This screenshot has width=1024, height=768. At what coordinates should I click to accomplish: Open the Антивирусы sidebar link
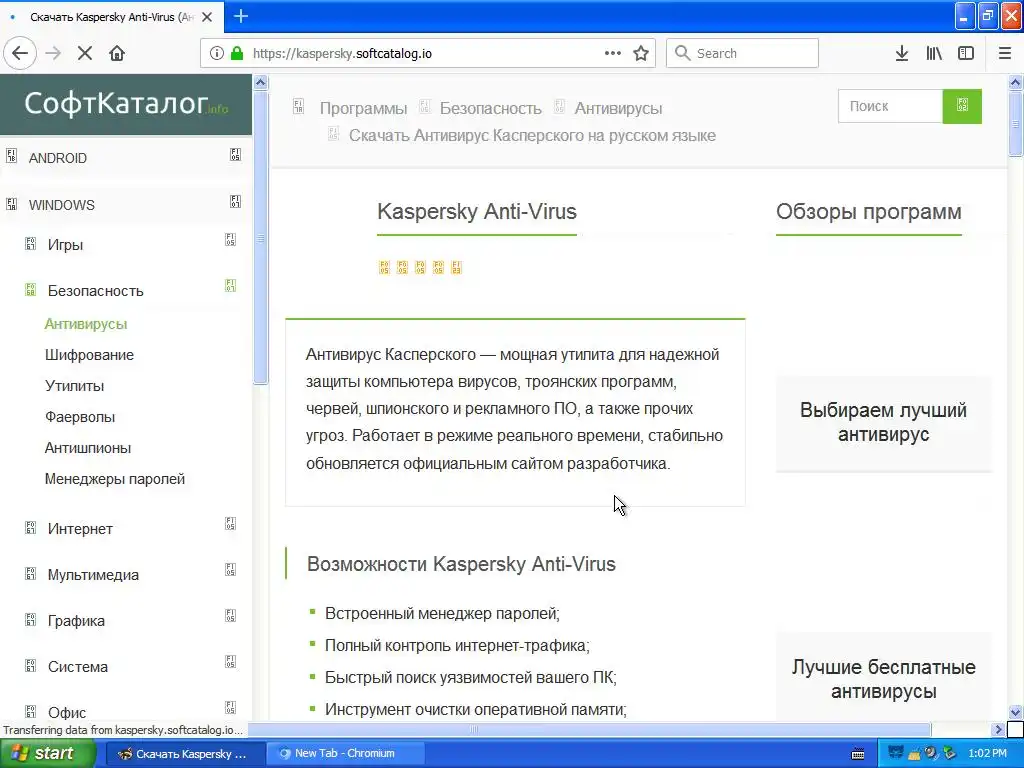(86, 324)
